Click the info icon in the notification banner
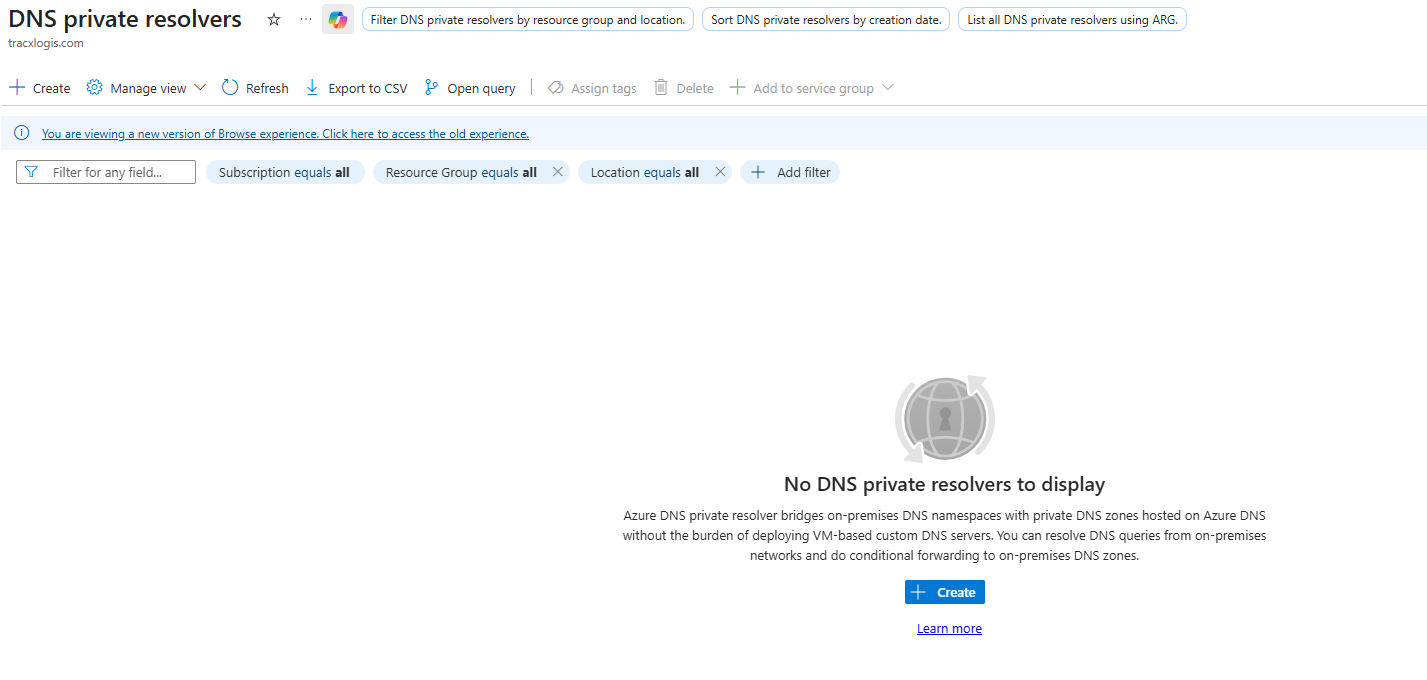 pos(22,133)
